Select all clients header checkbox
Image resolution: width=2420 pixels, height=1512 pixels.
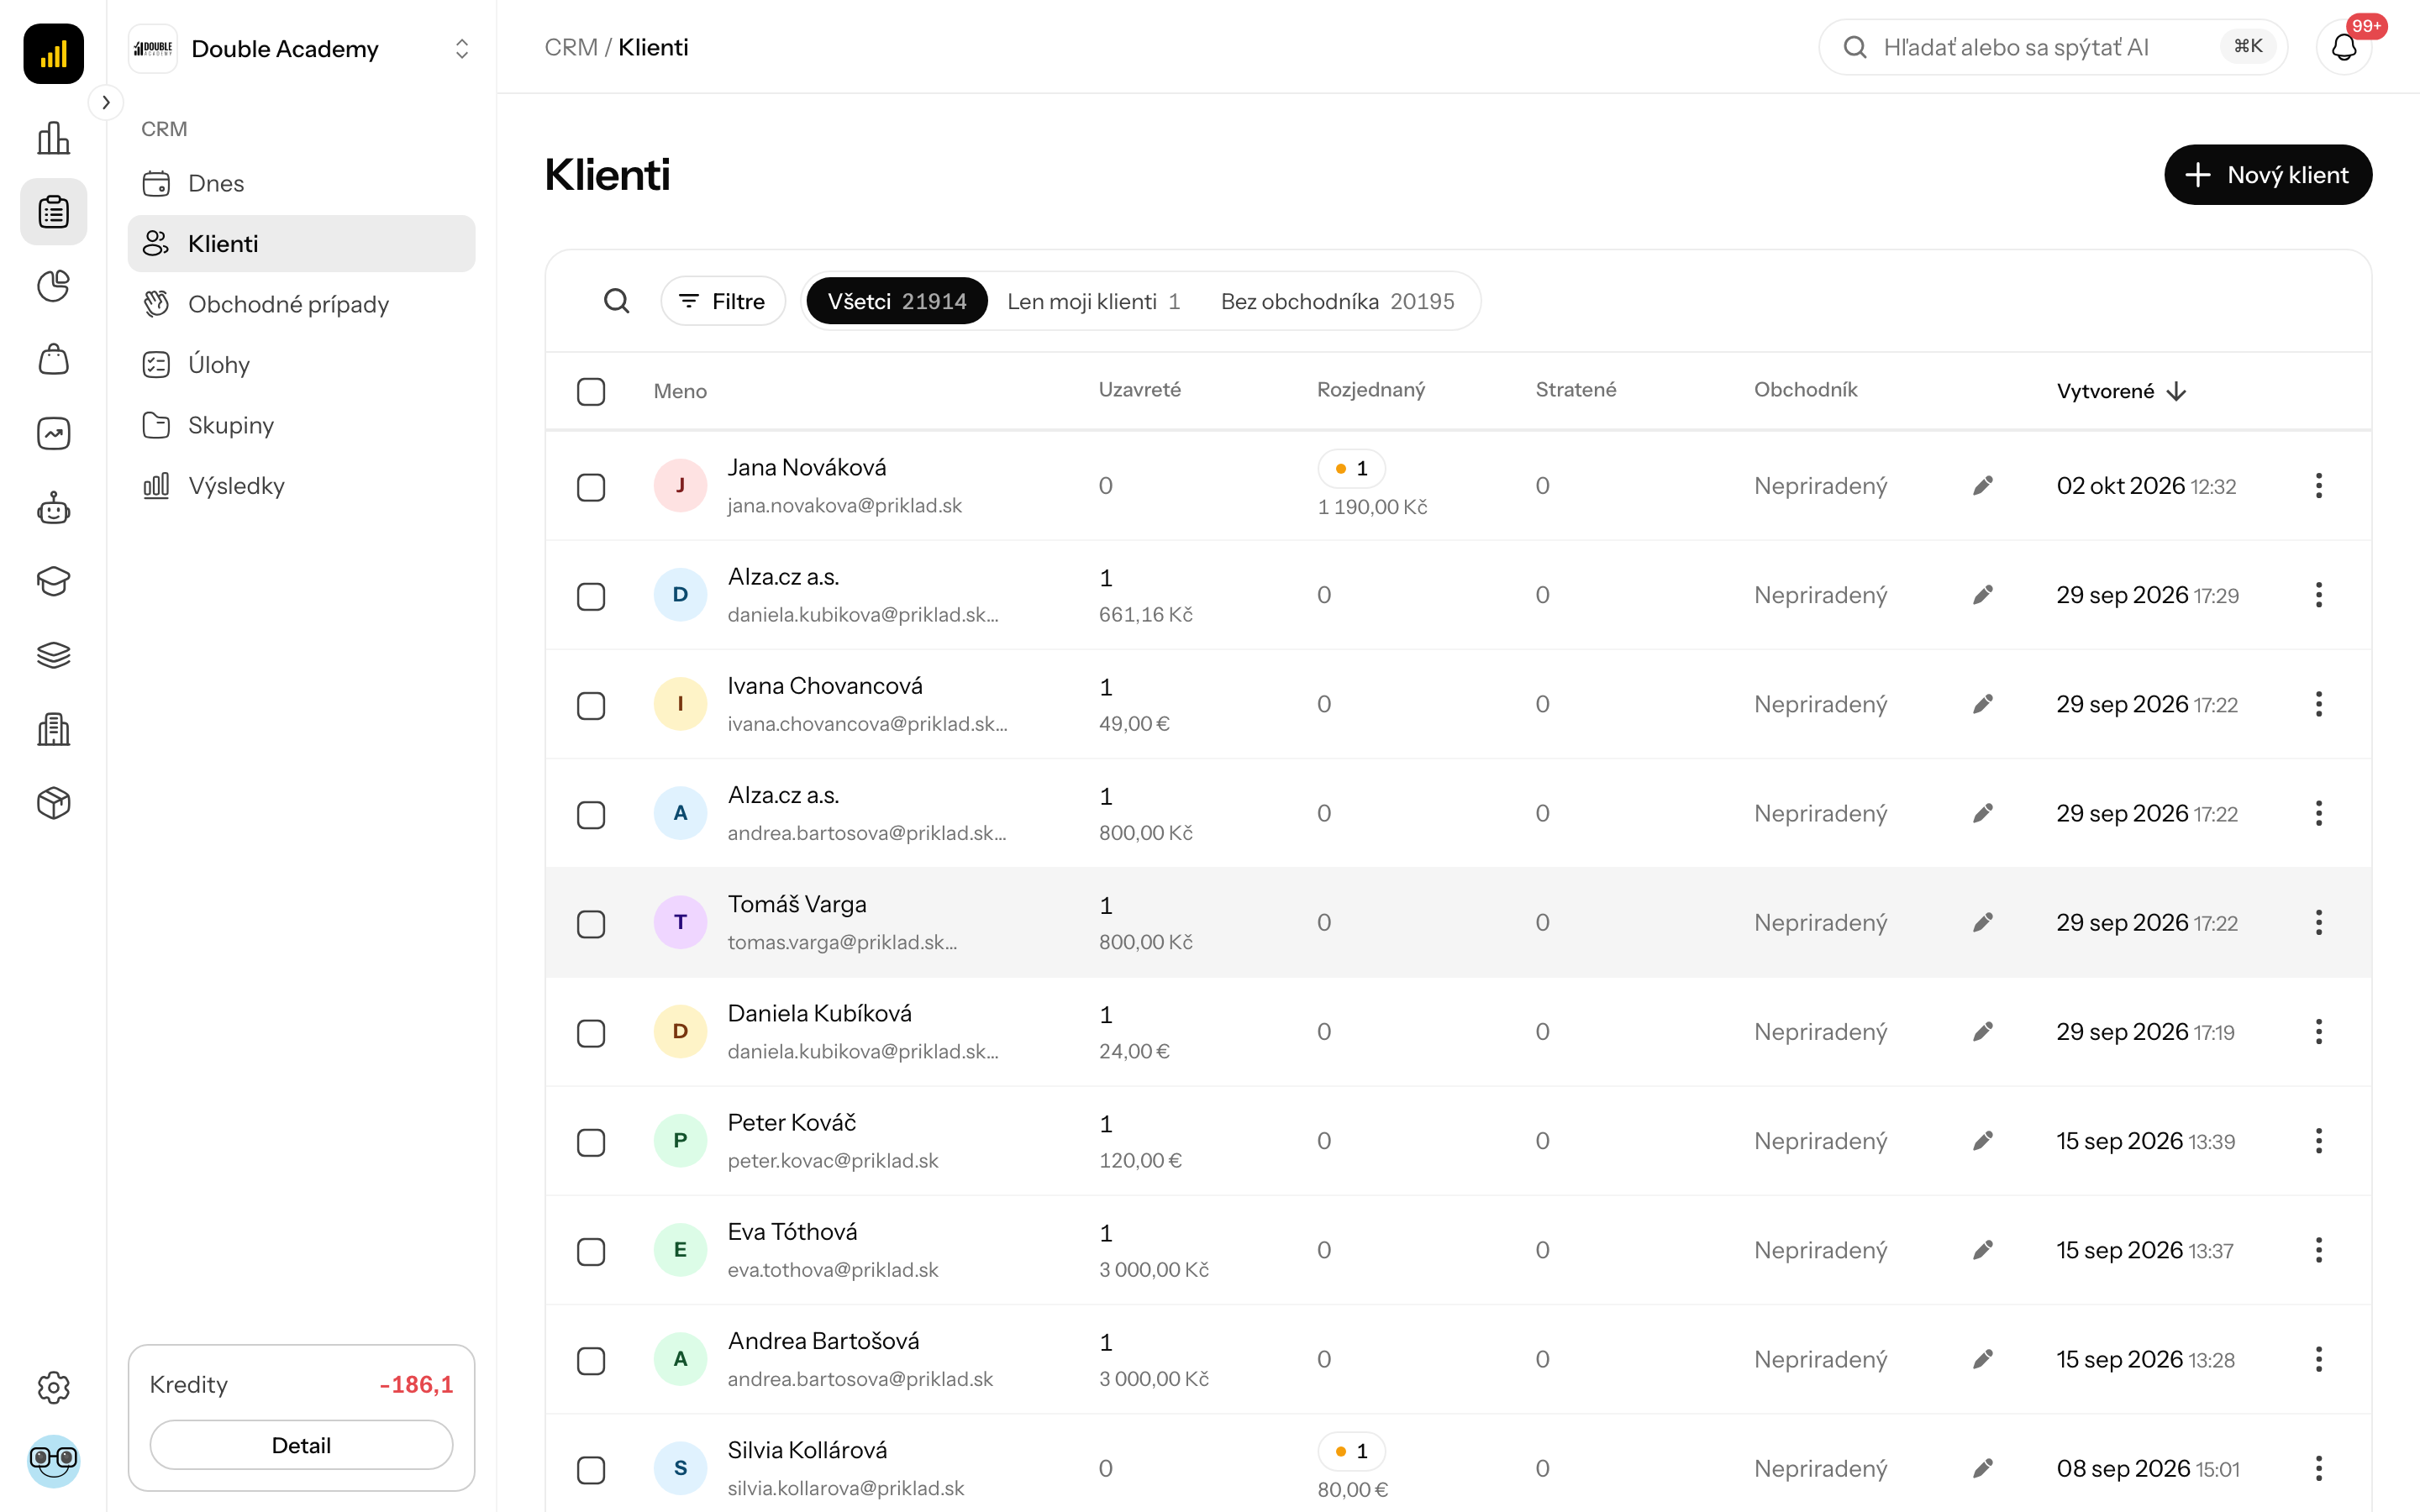coord(591,391)
